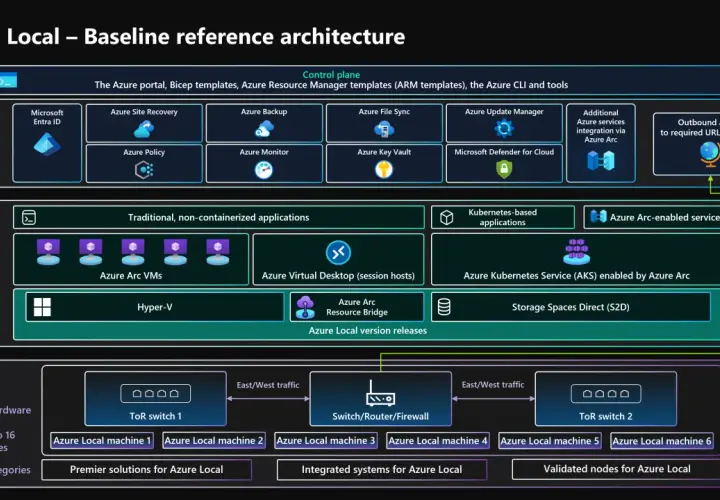Click the ToR switch 1 ports icon
The height and width of the screenshot is (500, 720).
point(155,393)
